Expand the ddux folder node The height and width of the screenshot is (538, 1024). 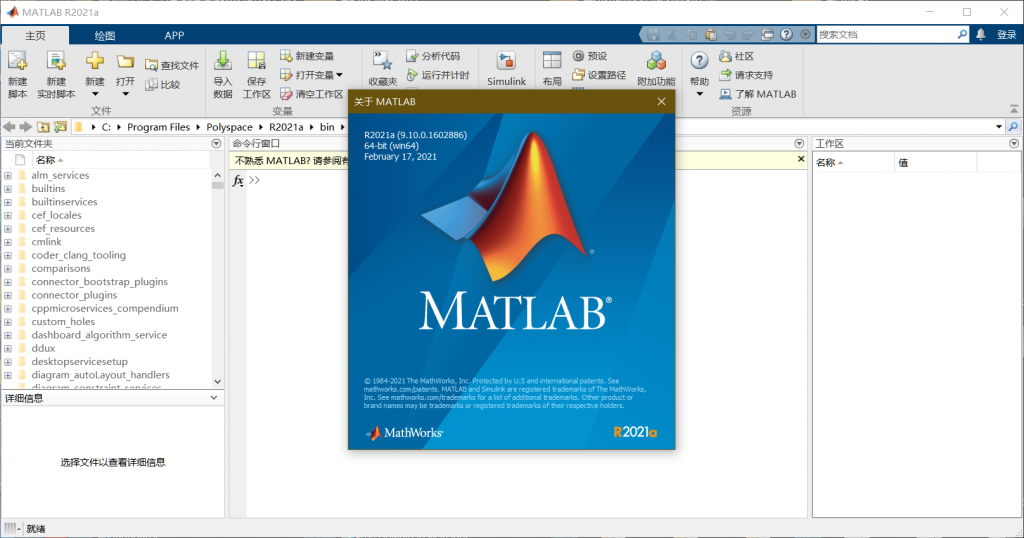(8, 349)
